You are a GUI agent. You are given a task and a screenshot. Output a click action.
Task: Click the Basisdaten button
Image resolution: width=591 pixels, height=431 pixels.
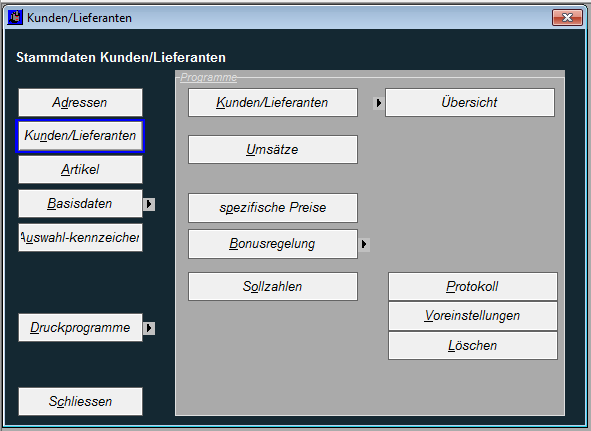pos(80,204)
